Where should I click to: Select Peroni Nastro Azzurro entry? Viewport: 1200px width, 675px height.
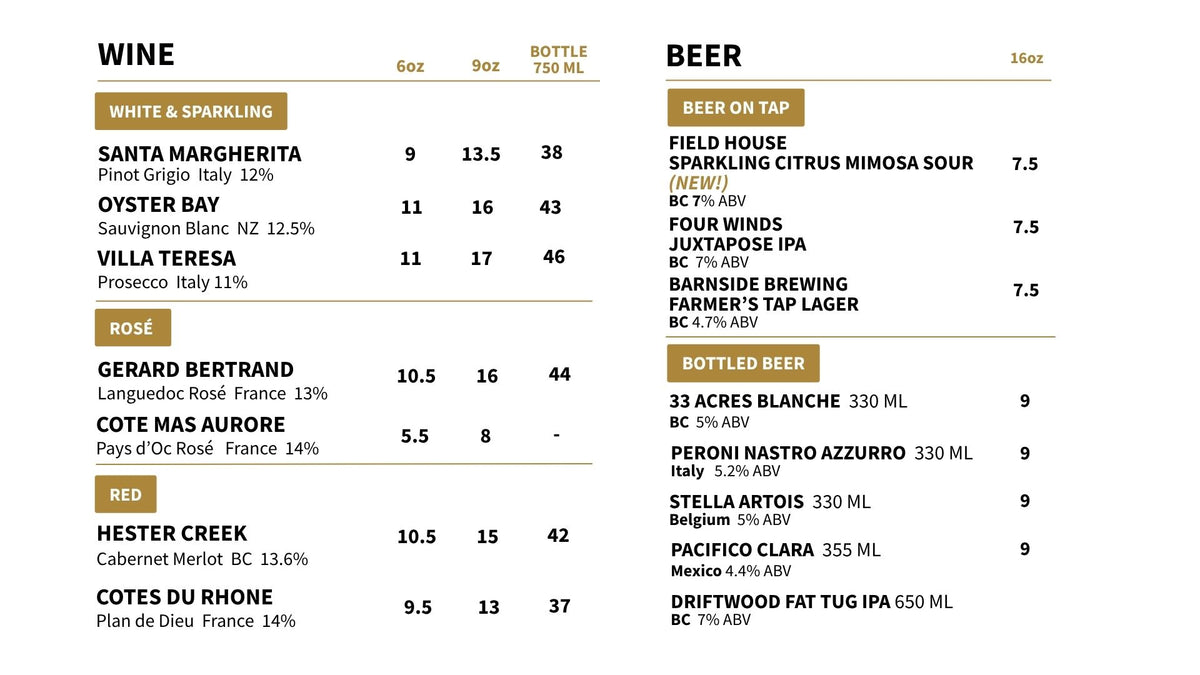(x=821, y=461)
